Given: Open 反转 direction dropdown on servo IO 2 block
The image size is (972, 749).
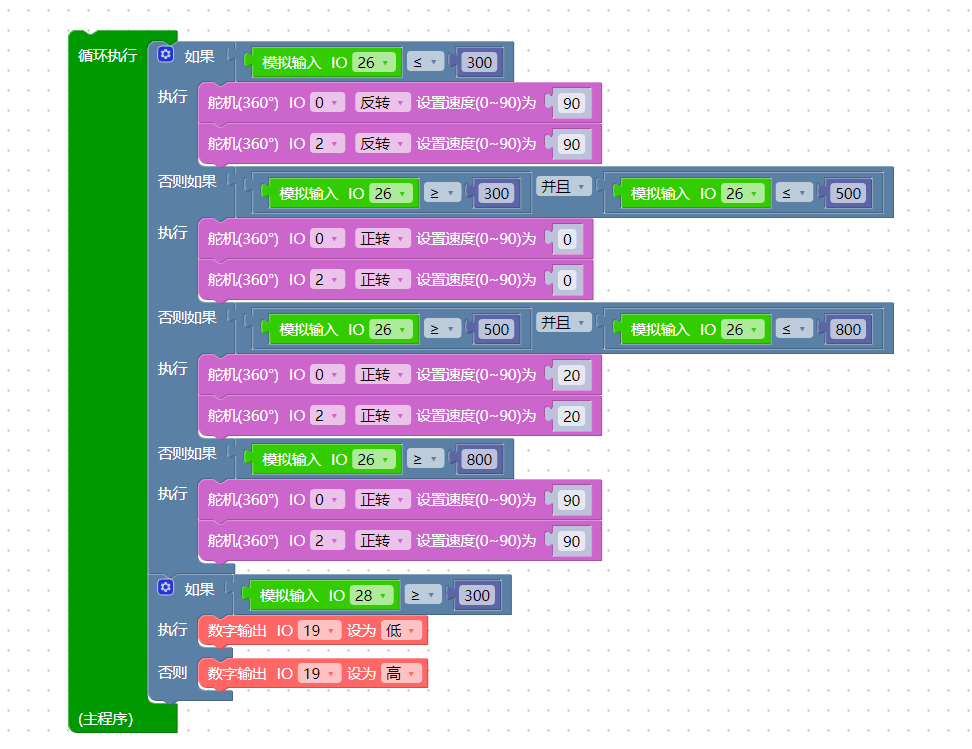Looking at the screenshot, I should (x=382, y=144).
